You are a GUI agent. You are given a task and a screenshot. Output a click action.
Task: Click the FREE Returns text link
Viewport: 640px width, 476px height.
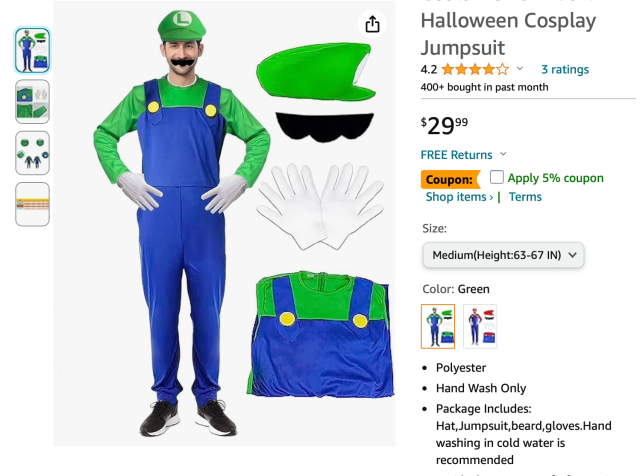tap(457, 155)
